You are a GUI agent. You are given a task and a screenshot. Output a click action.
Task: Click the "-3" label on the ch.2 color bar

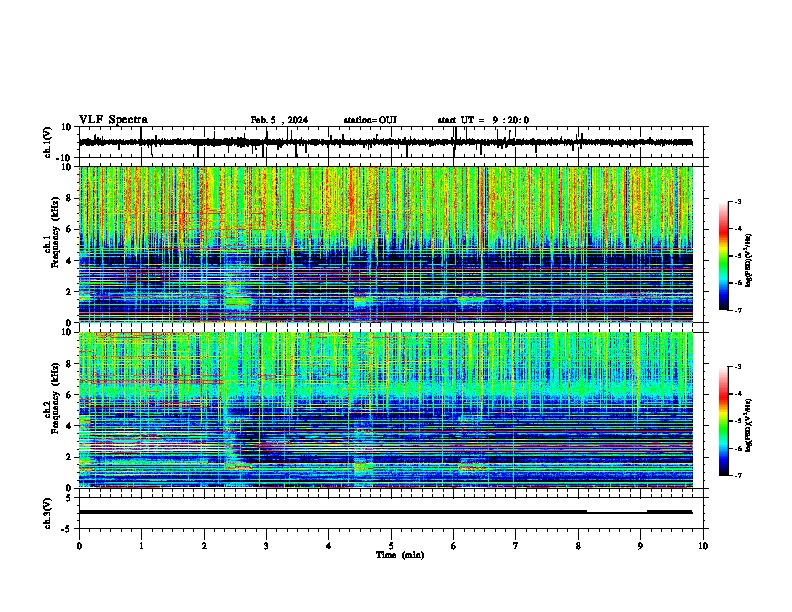click(x=738, y=367)
